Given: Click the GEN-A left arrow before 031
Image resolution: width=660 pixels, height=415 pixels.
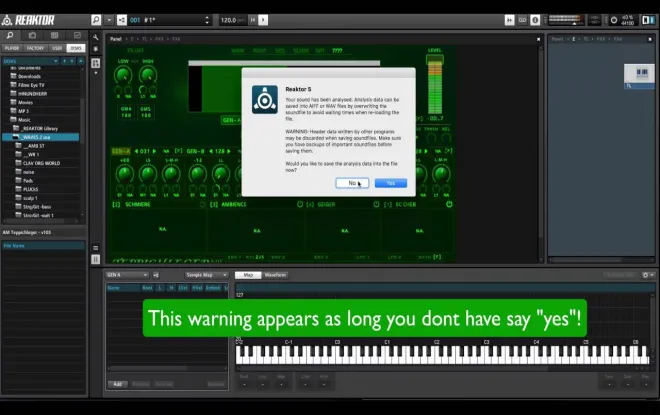Looking at the screenshot, I should tap(136, 151).
